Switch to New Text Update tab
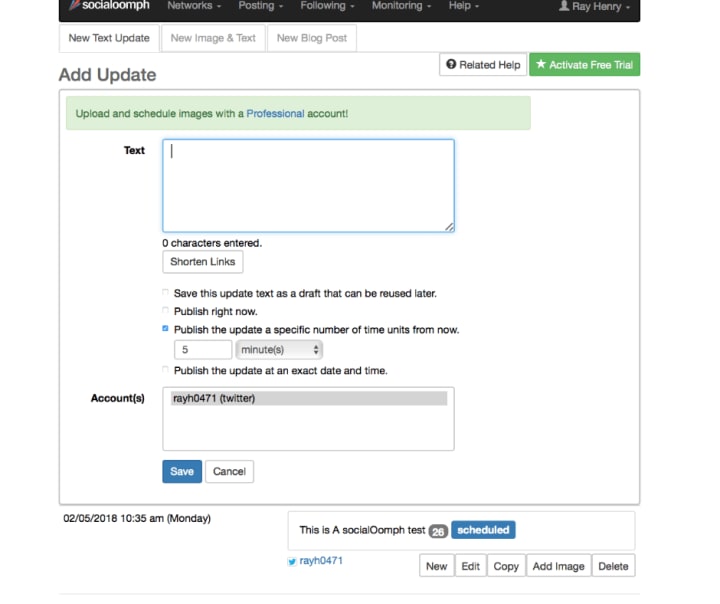720x604 pixels. [x=109, y=38]
